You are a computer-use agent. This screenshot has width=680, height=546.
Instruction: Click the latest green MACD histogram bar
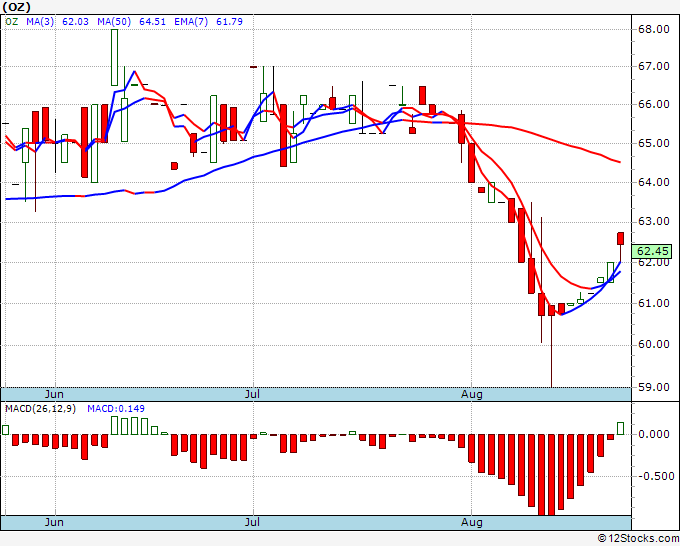pos(621,428)
